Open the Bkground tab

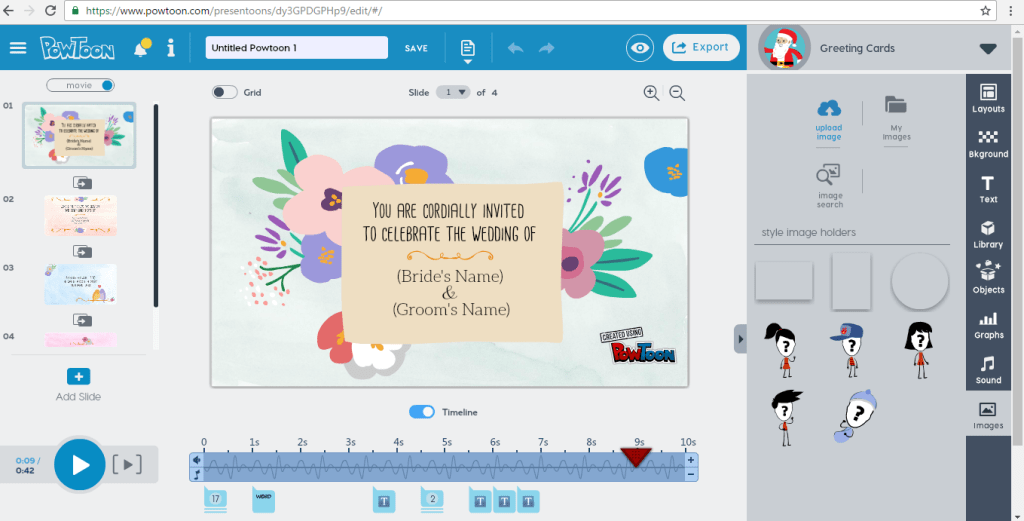[x=988, y=144]
